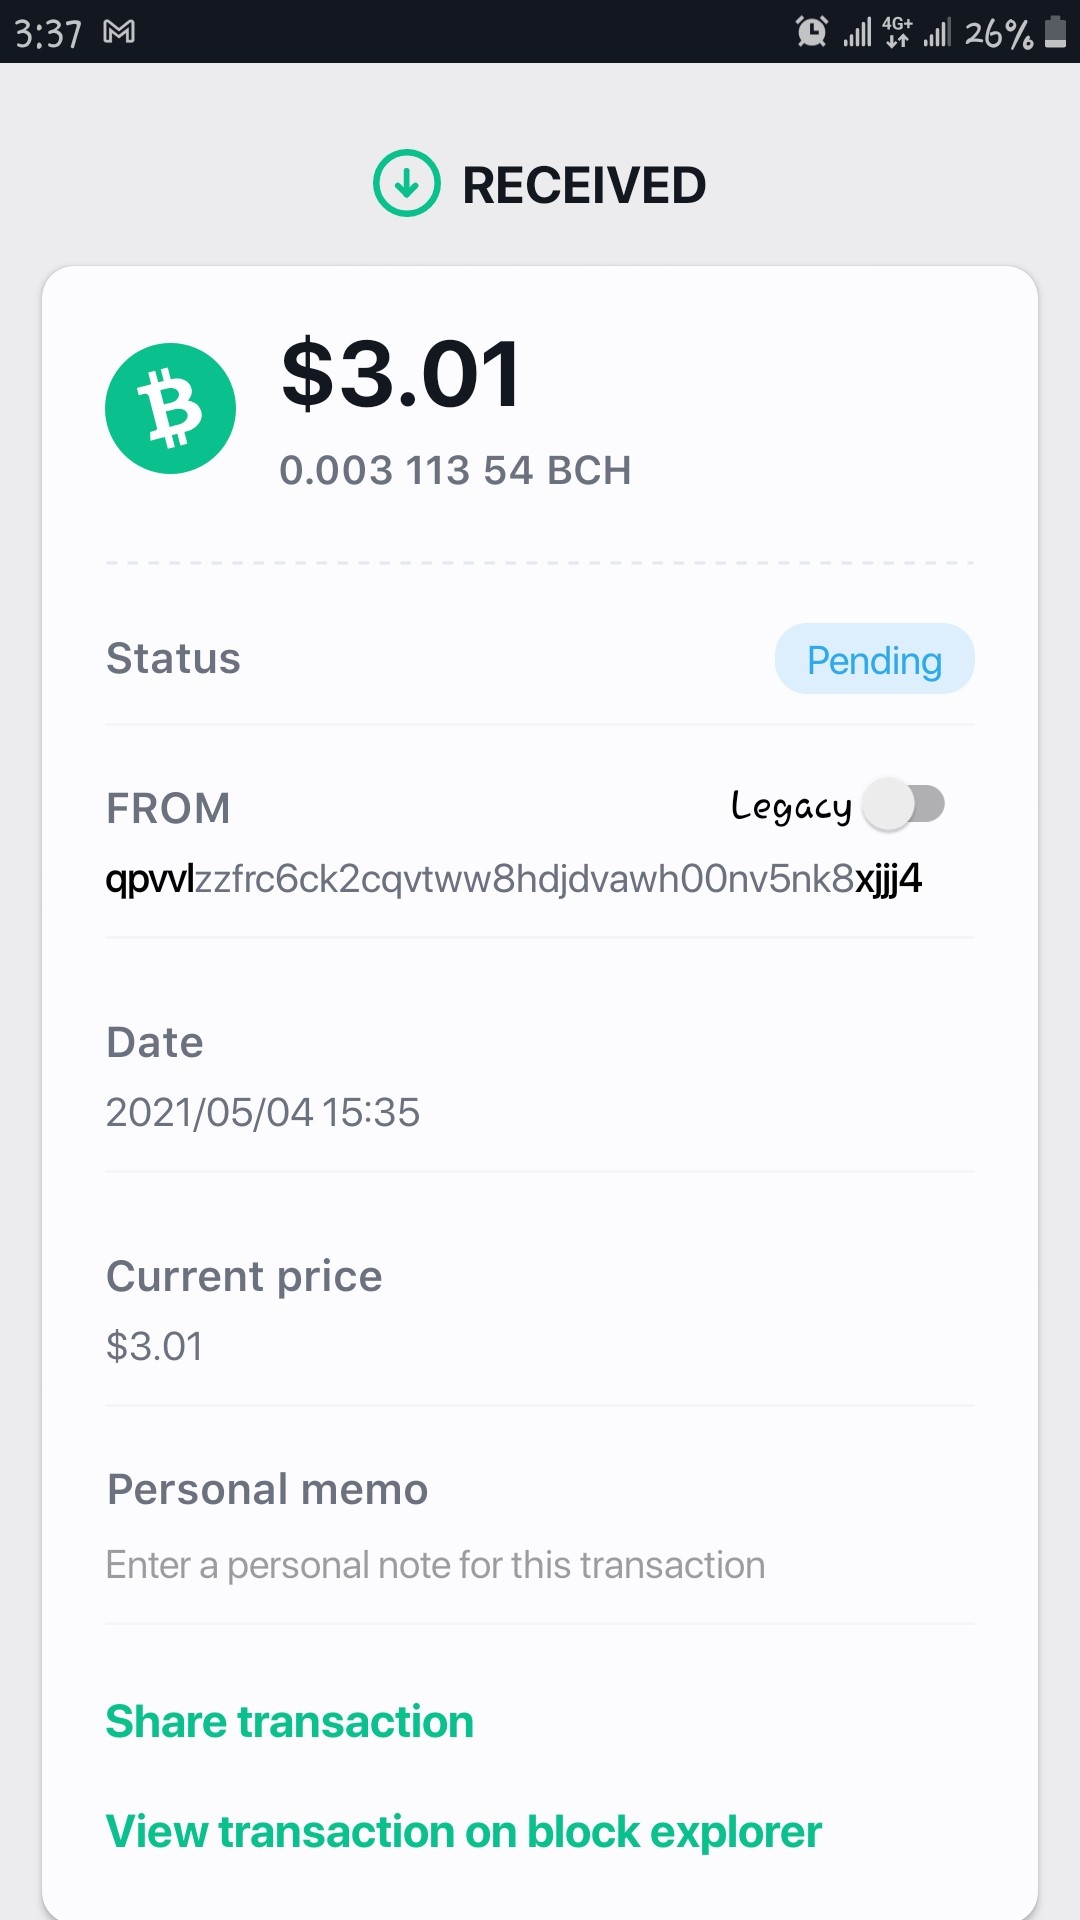Tap the green received arrow icon

(406, 183)
